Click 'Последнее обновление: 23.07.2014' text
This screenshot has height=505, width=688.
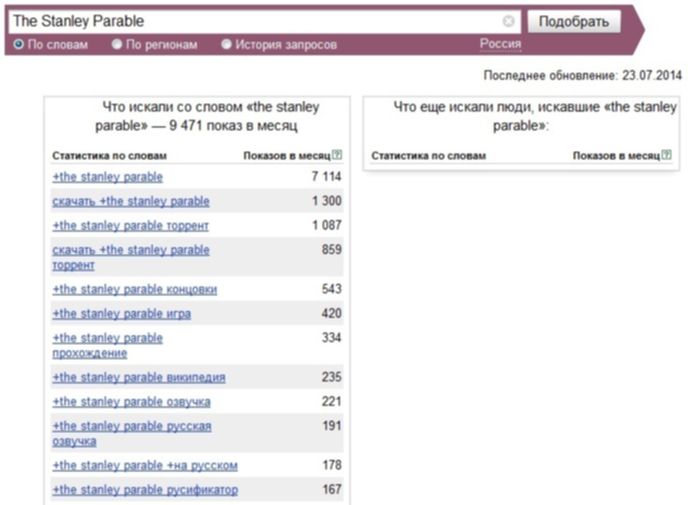coord(583,75)
